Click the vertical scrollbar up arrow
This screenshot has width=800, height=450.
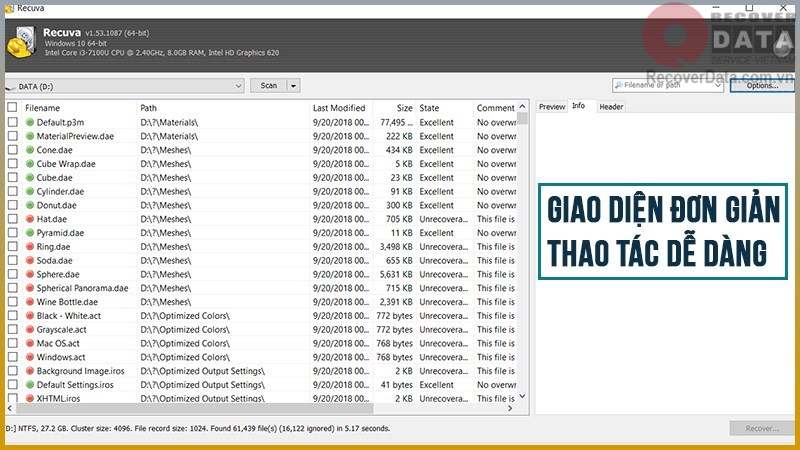tap(522, 107)
